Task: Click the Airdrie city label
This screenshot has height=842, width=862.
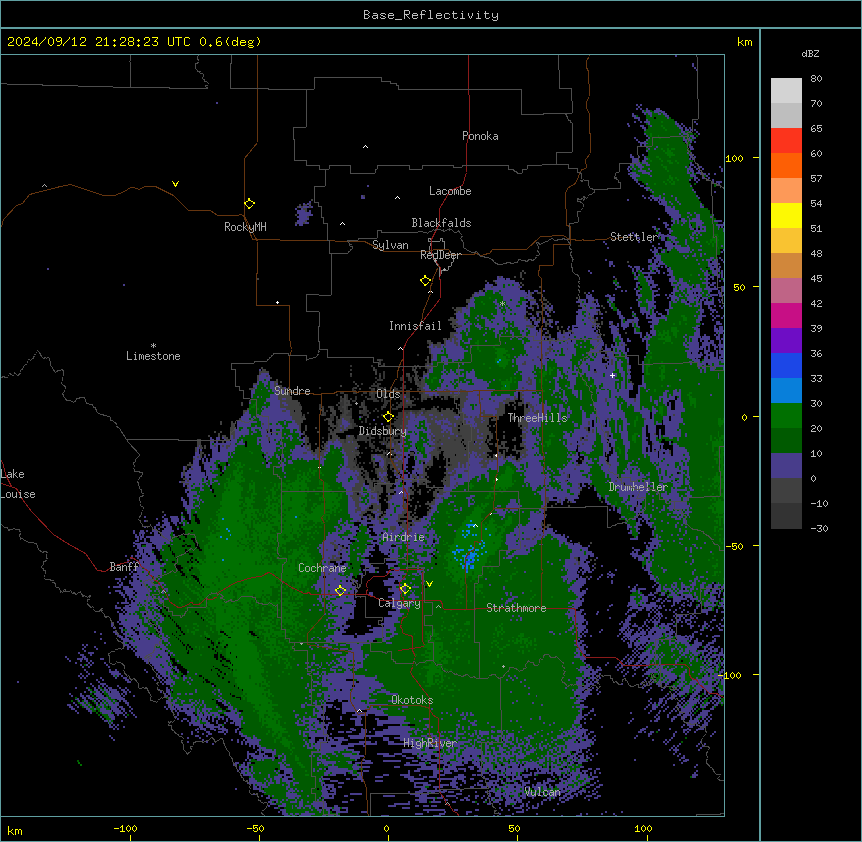Action: pyautogui.click(x=403, y=537)
